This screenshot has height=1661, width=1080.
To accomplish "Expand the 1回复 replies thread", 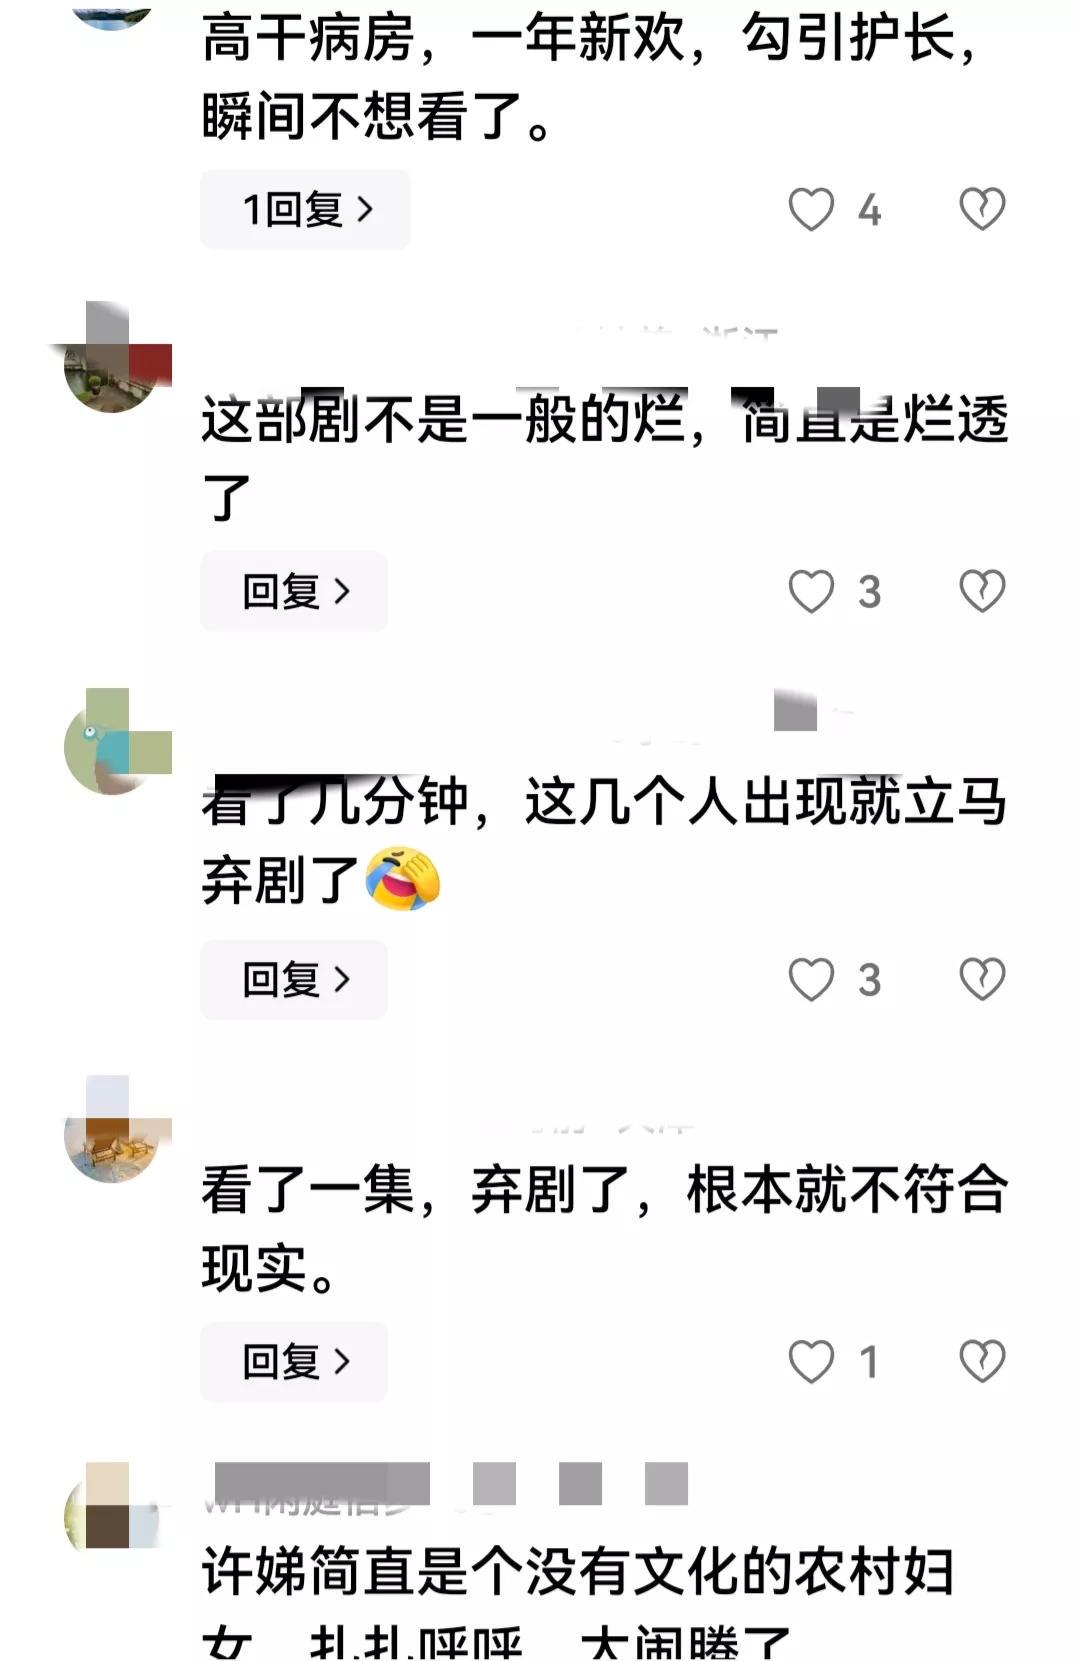I will [x=305, y=209].
